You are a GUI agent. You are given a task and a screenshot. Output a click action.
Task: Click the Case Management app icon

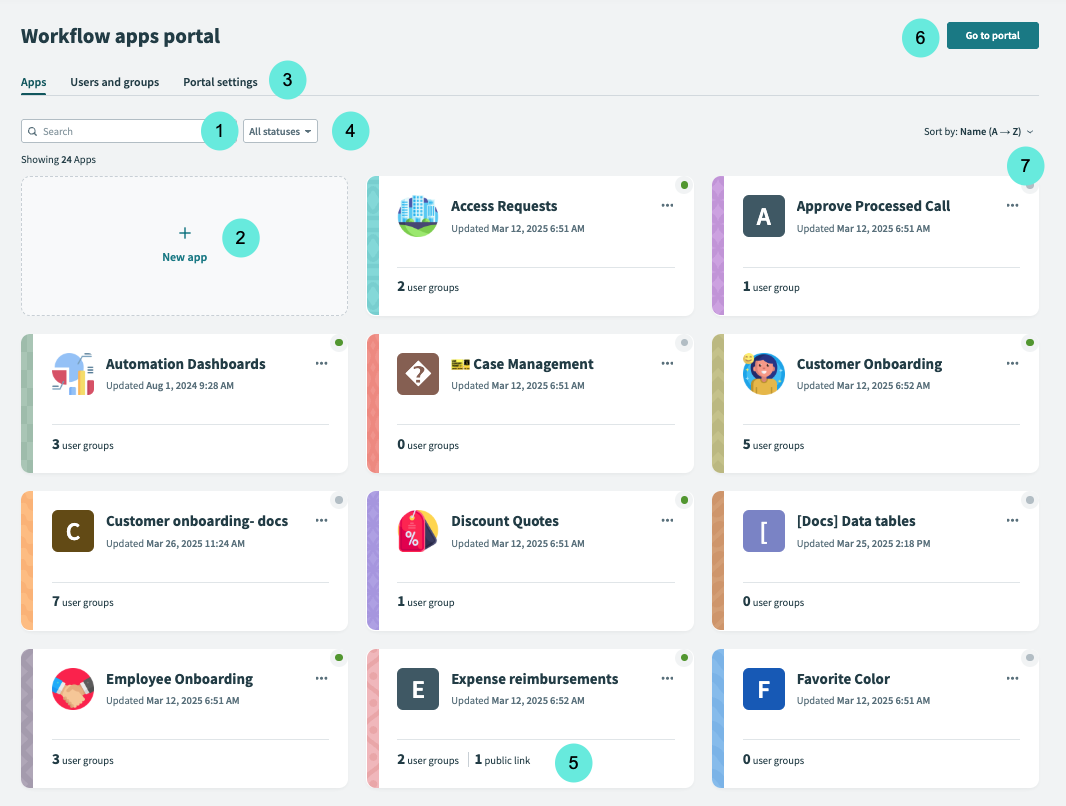(418, 373)
